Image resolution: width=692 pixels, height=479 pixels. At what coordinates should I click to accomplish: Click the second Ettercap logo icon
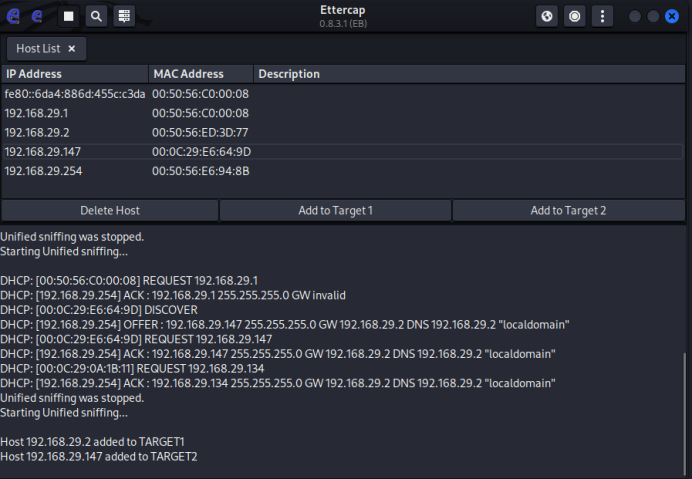(37, 16)
